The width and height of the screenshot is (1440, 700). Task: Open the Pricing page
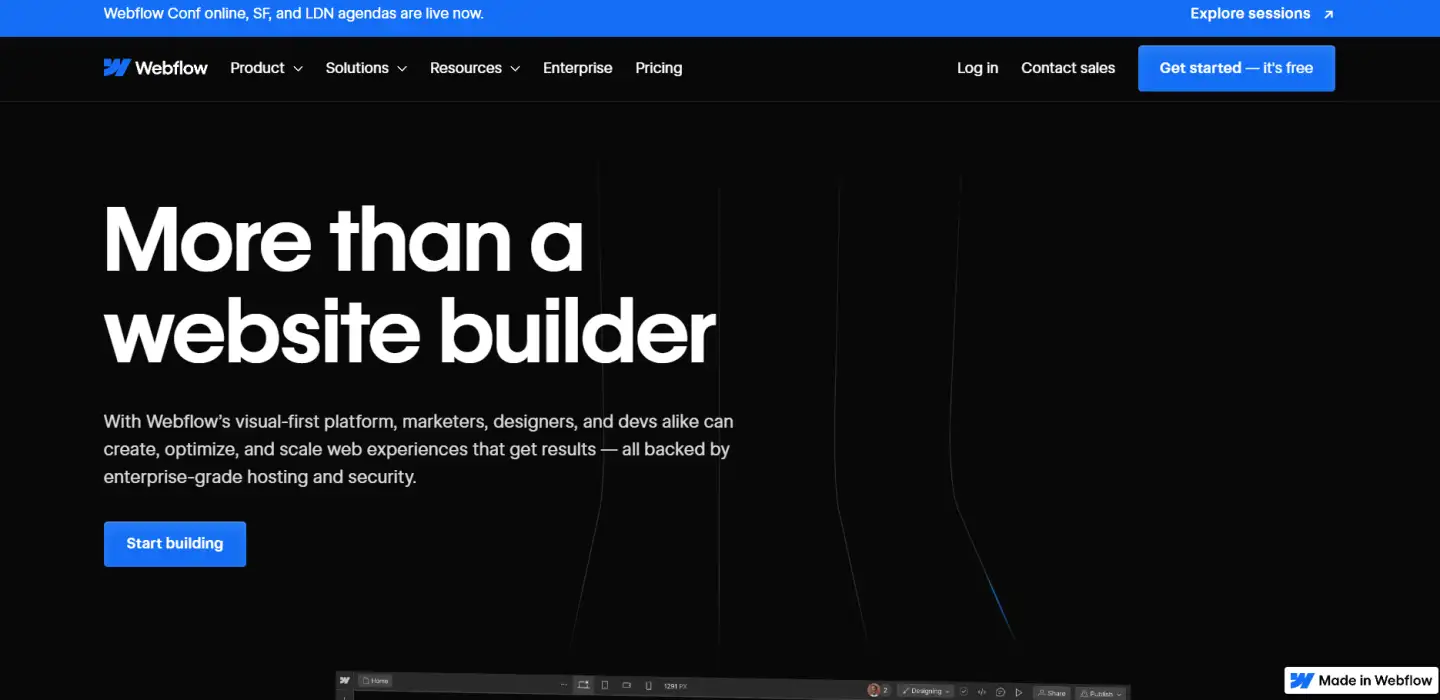pyautogui.click(x=659, y=68)
